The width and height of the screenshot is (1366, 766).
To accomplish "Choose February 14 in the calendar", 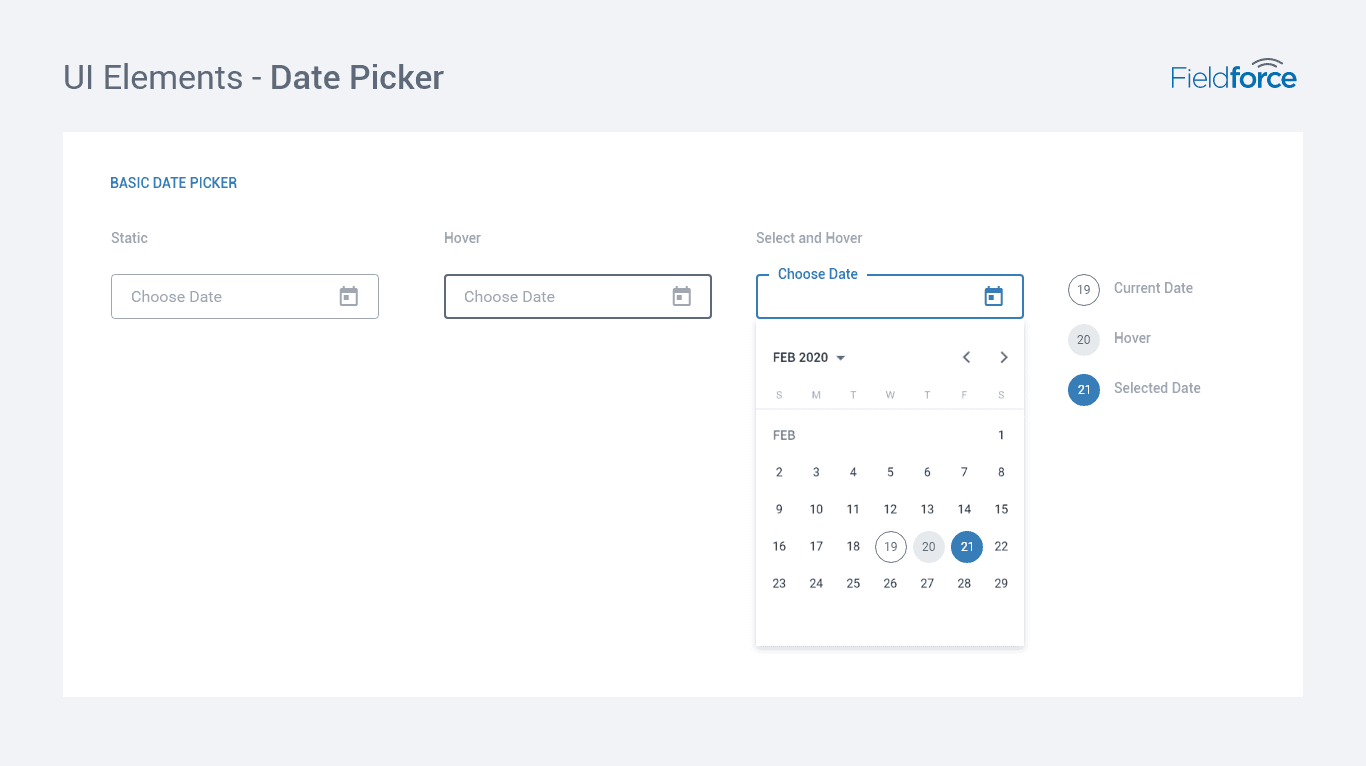I will (964, 509).
